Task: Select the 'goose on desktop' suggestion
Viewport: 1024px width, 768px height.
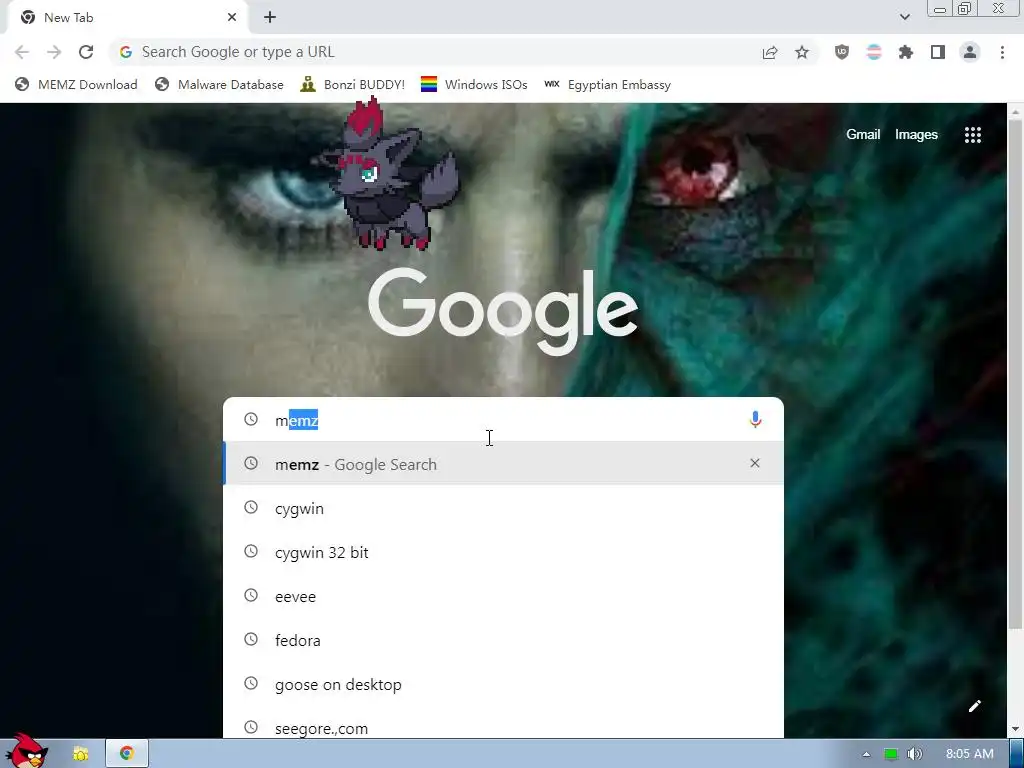Action: coord(503,684)
